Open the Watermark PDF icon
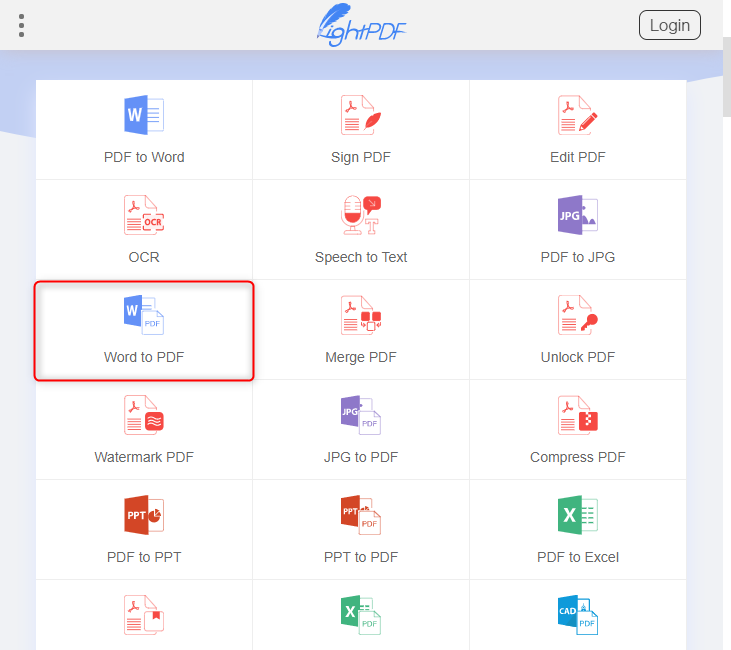The image size is (731, 650). pos(143,415)
